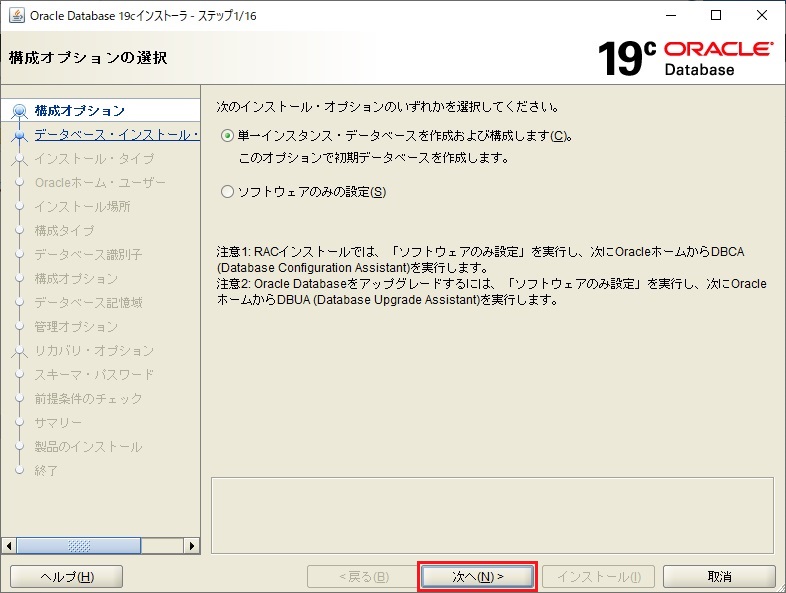Screen dimensions: 786x593
Task: Click the インストール・タイプ step in sidebar
Action: 94,158
